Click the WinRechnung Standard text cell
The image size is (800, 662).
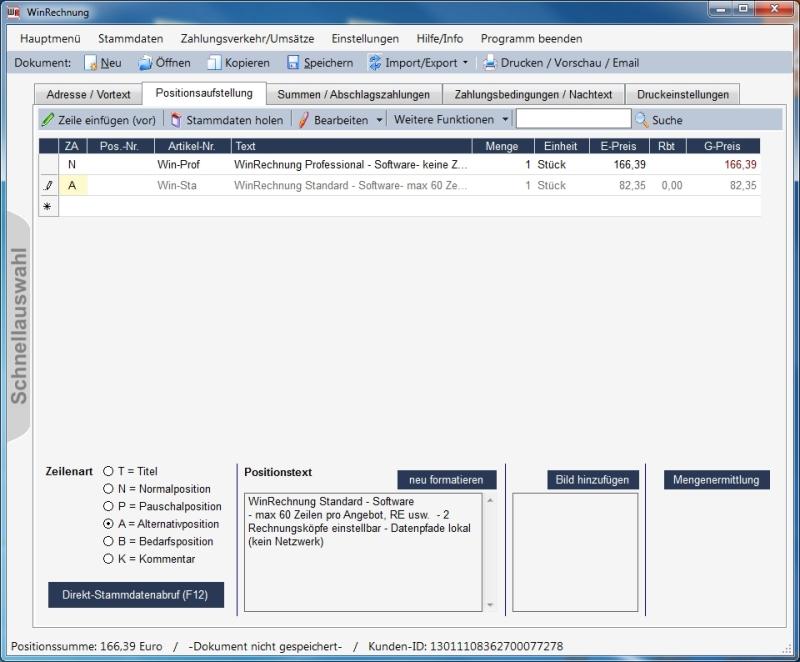click(351, 185)
